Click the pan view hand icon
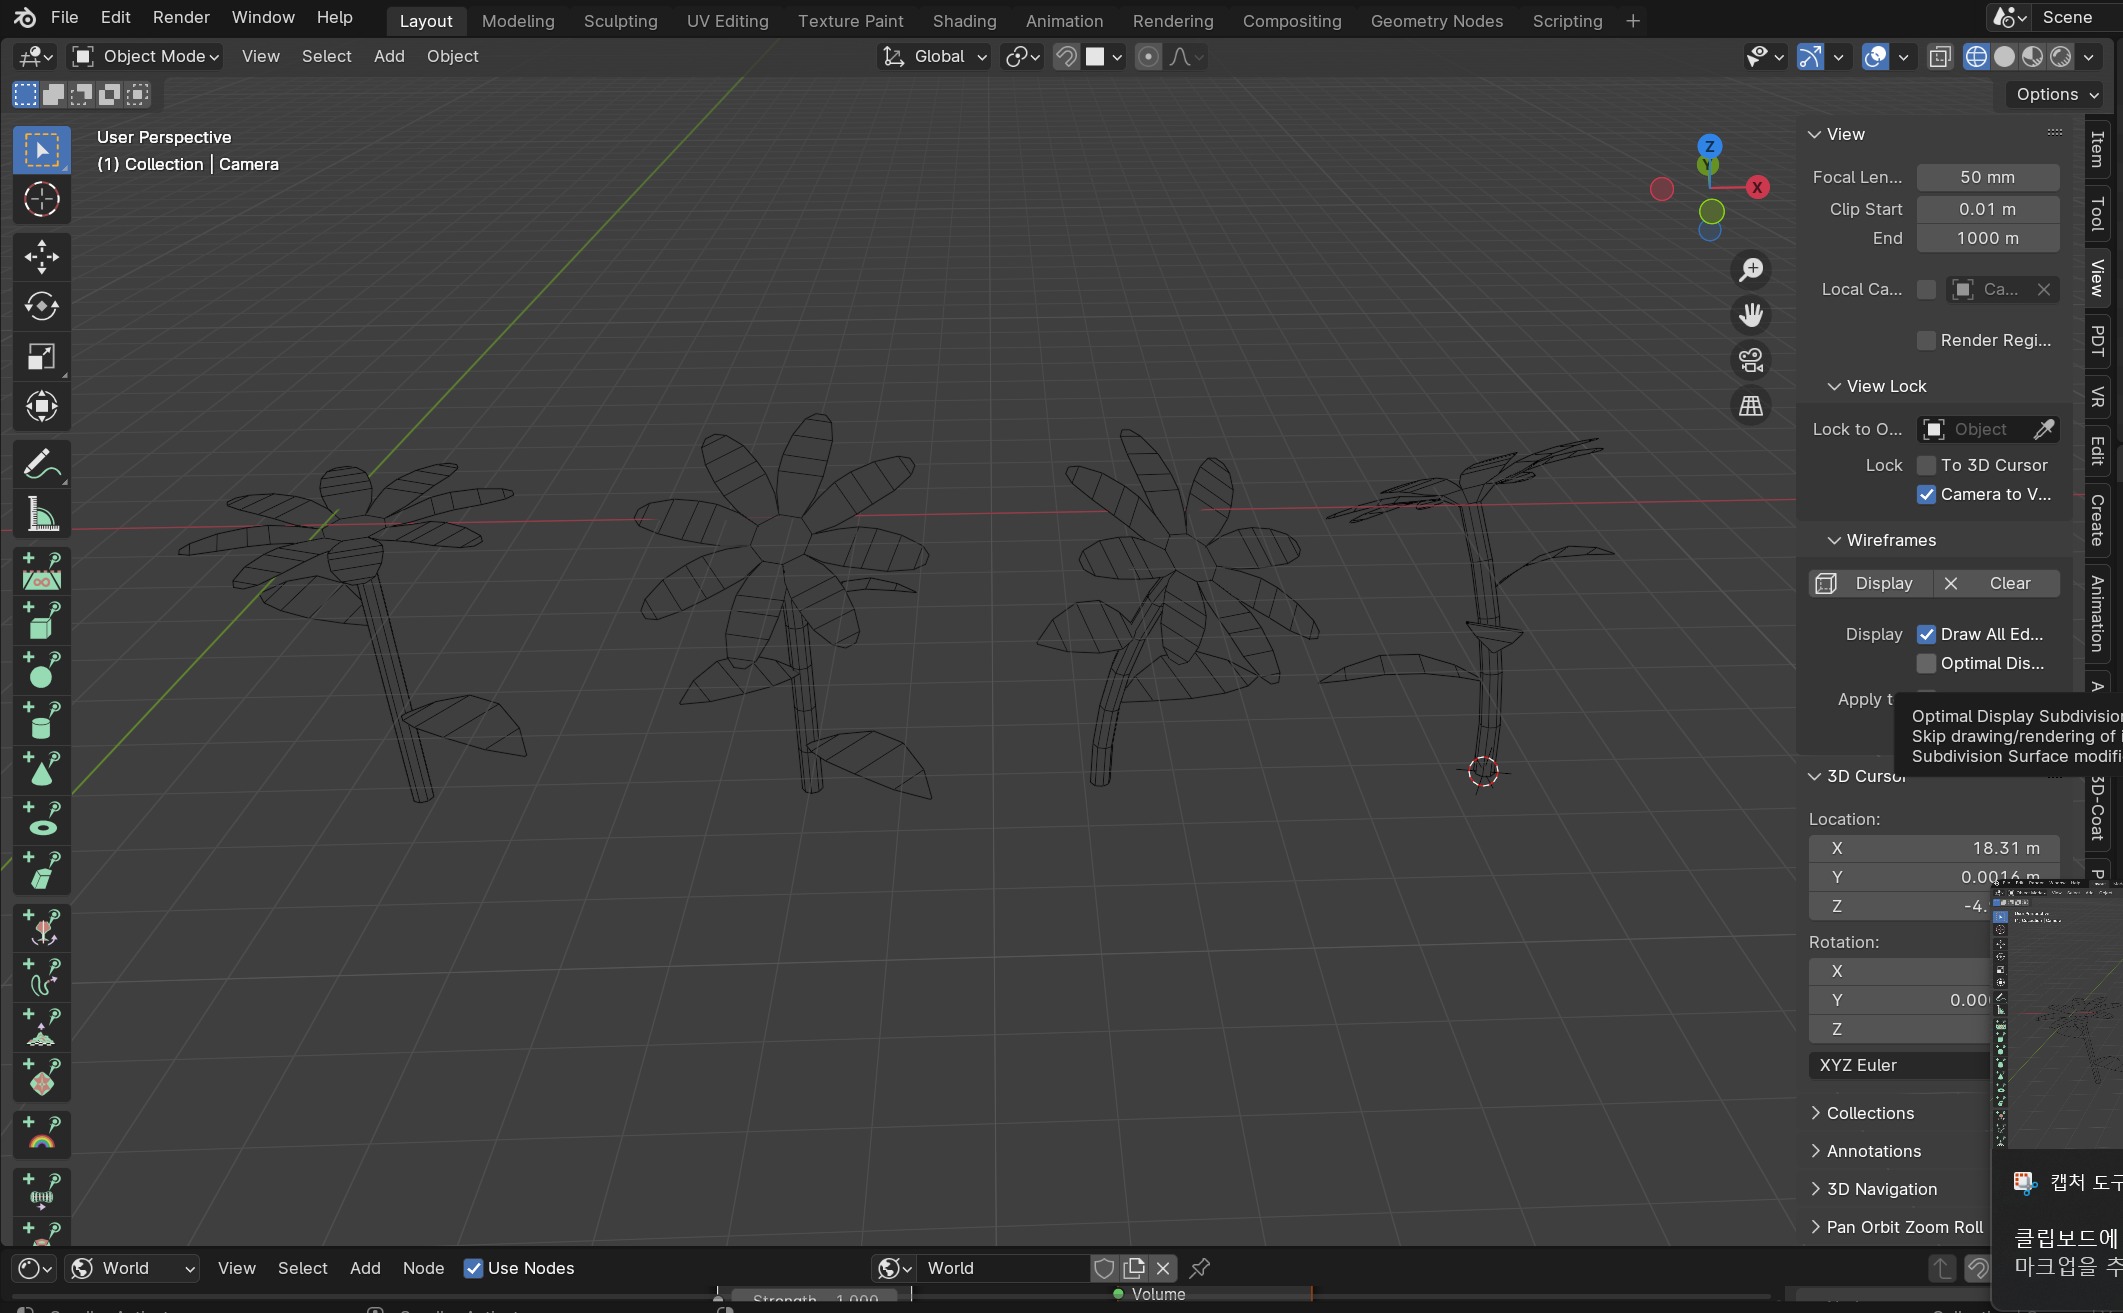The height and width of the screenshot is (1313, 2123). pos(1751,315)
